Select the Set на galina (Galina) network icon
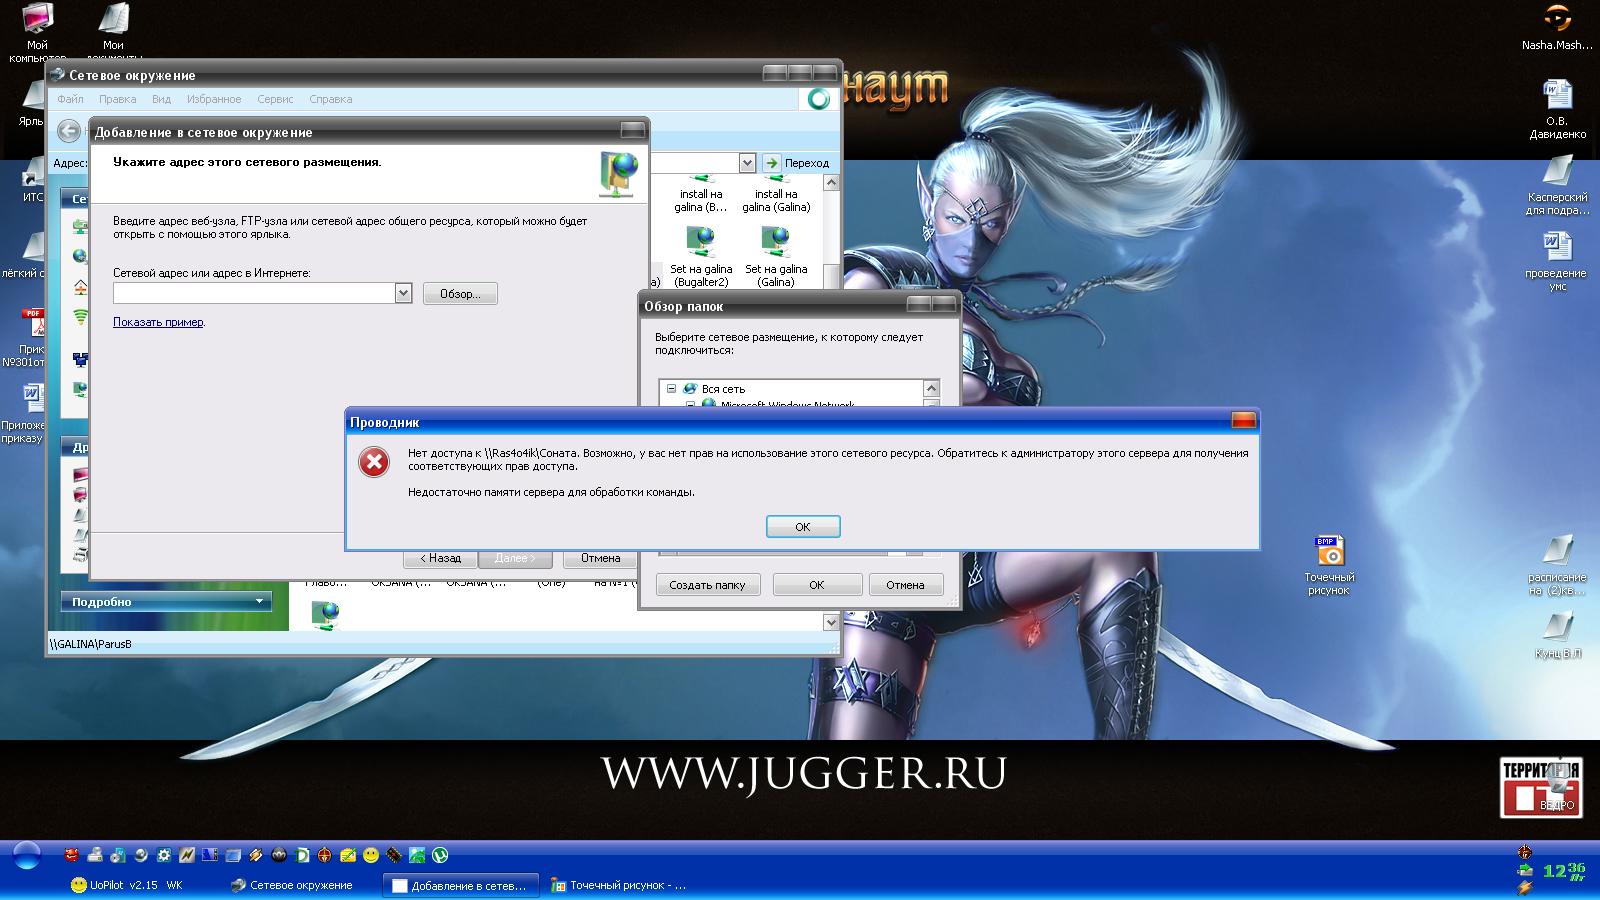Viewport: 1600px width, 900px height. coord(776,257)
